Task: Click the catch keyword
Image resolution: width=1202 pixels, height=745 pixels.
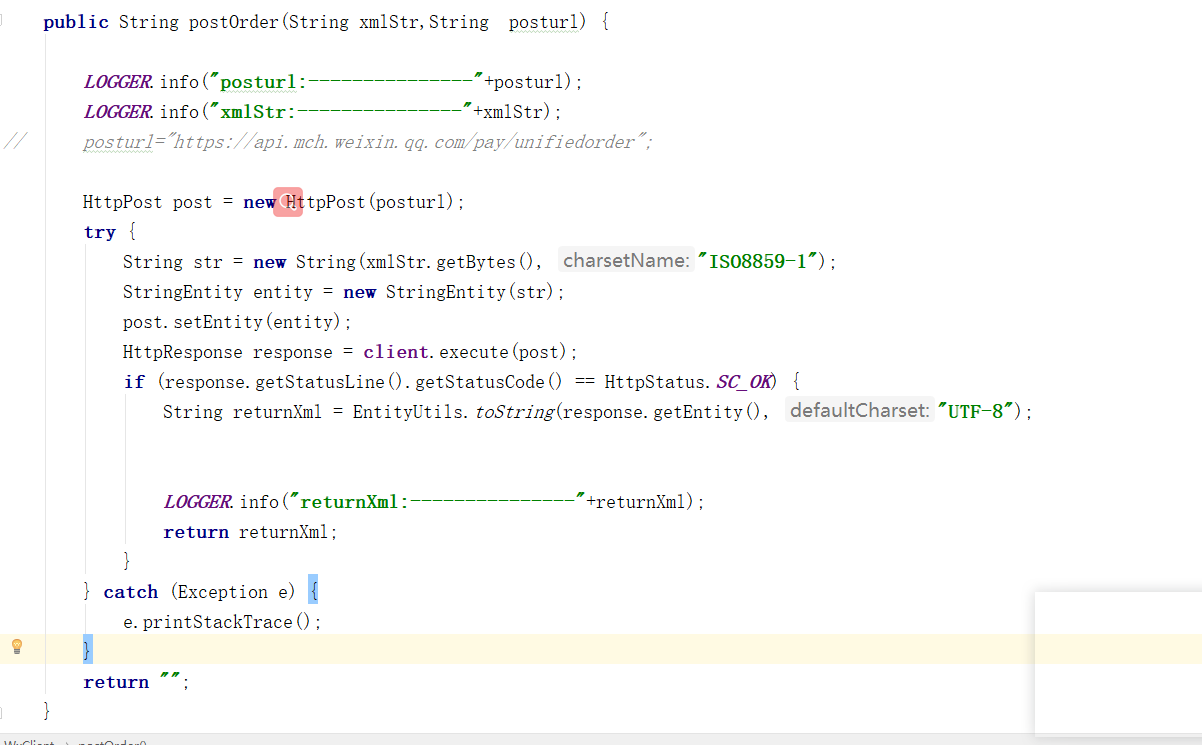Action: (130, 591)
